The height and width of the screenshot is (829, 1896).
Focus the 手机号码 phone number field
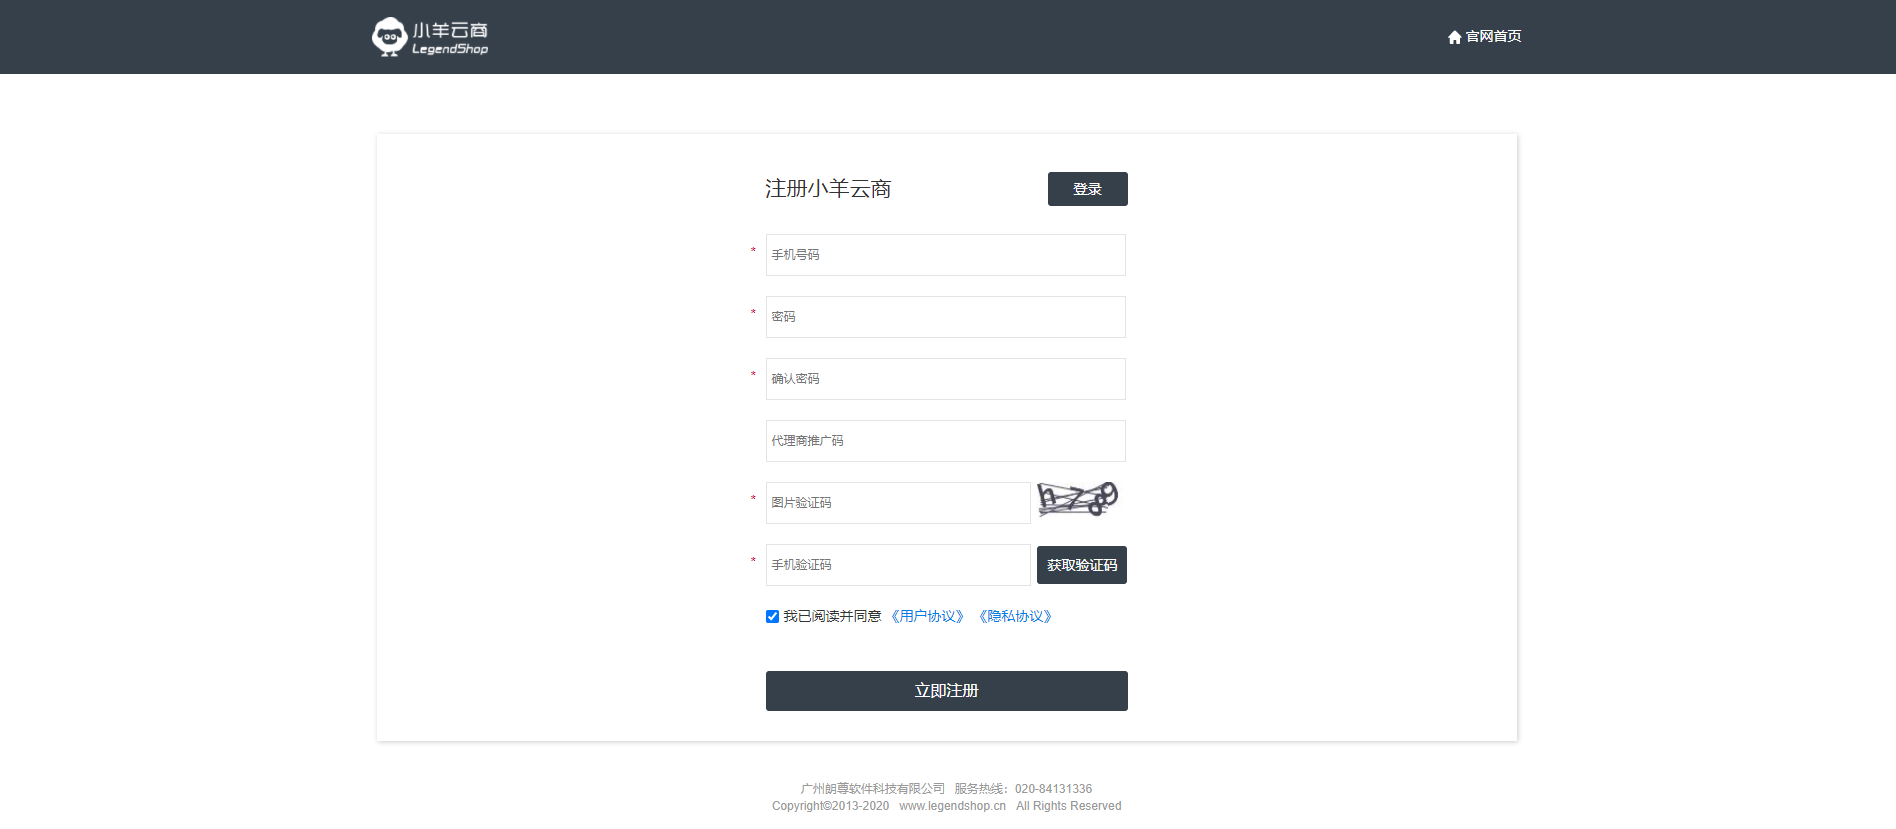pos(945,255)
